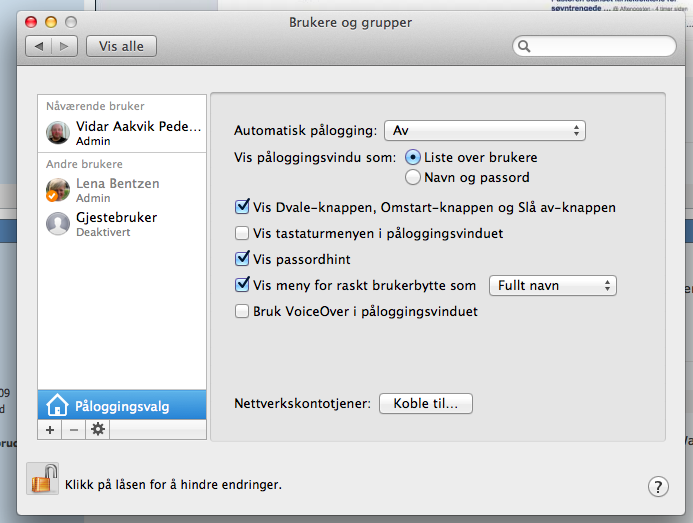693x523 pixels.
Task: Click the Nettverkskontotjener label
Action: pyautogui.click(x=303, y=404)
